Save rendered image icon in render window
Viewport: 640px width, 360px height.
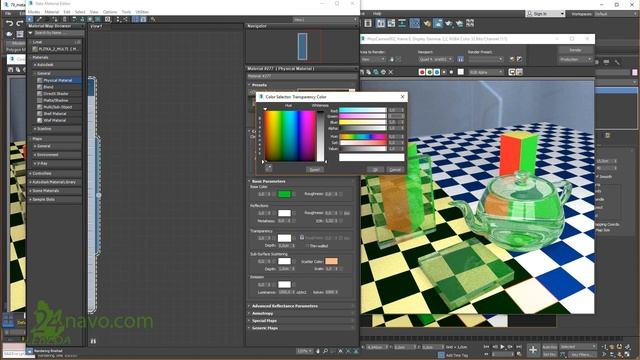(x=362, y=72)
